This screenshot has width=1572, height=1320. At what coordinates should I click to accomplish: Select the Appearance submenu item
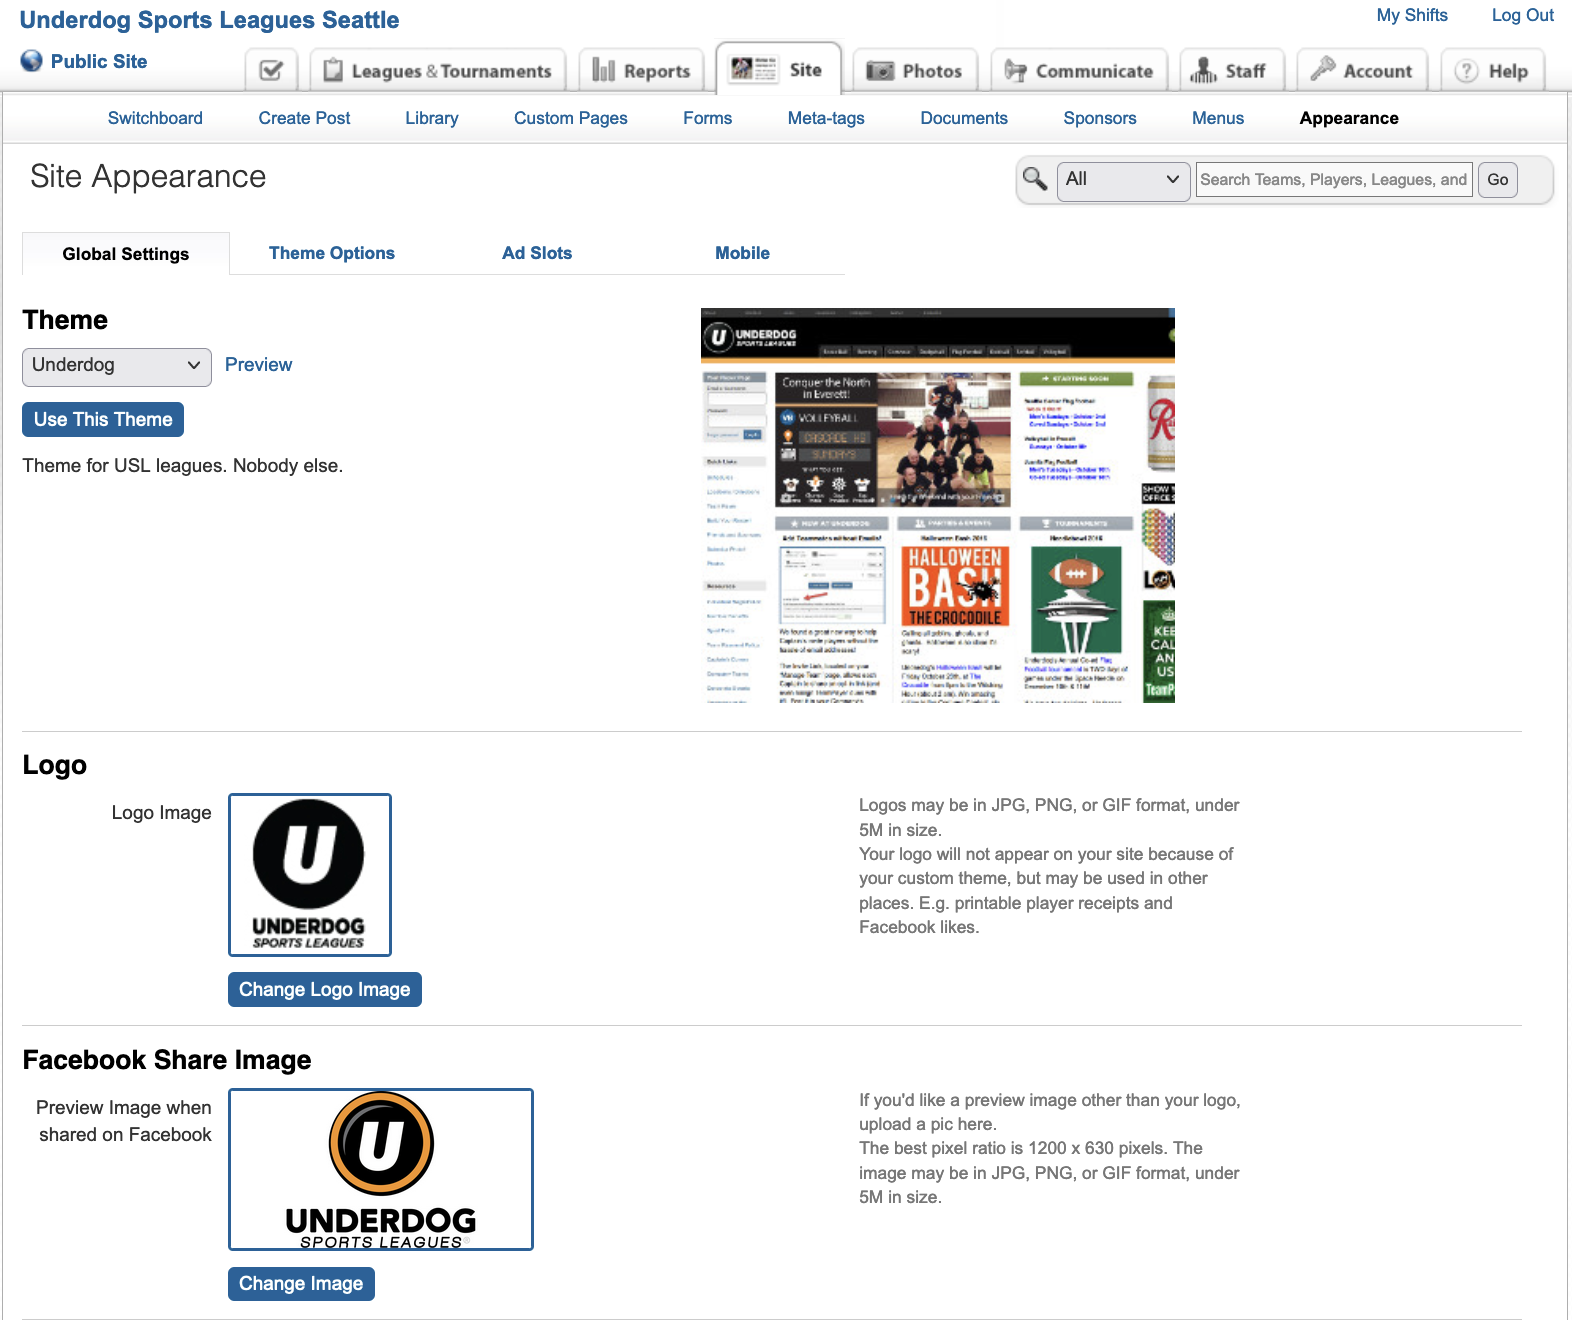point(1349,118)
